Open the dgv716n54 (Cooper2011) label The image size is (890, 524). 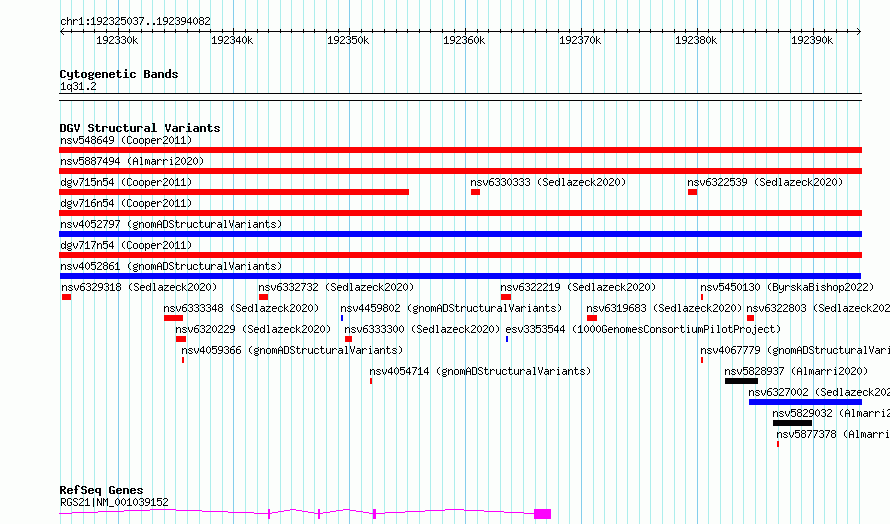point(126,203)
